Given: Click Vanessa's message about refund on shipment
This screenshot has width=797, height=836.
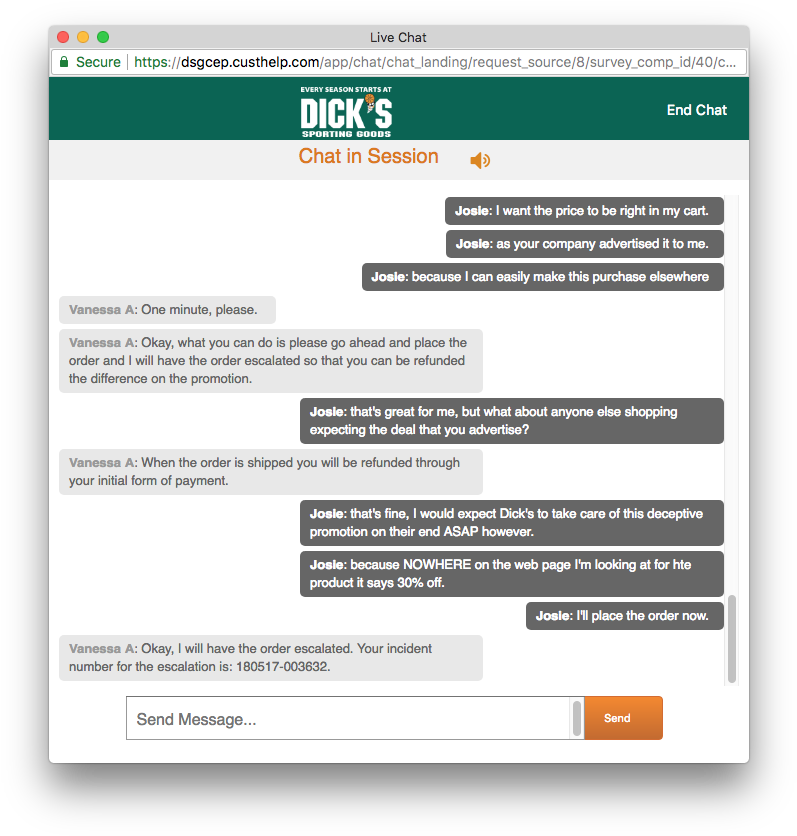Looking at the screenshot, I should 271,471.
